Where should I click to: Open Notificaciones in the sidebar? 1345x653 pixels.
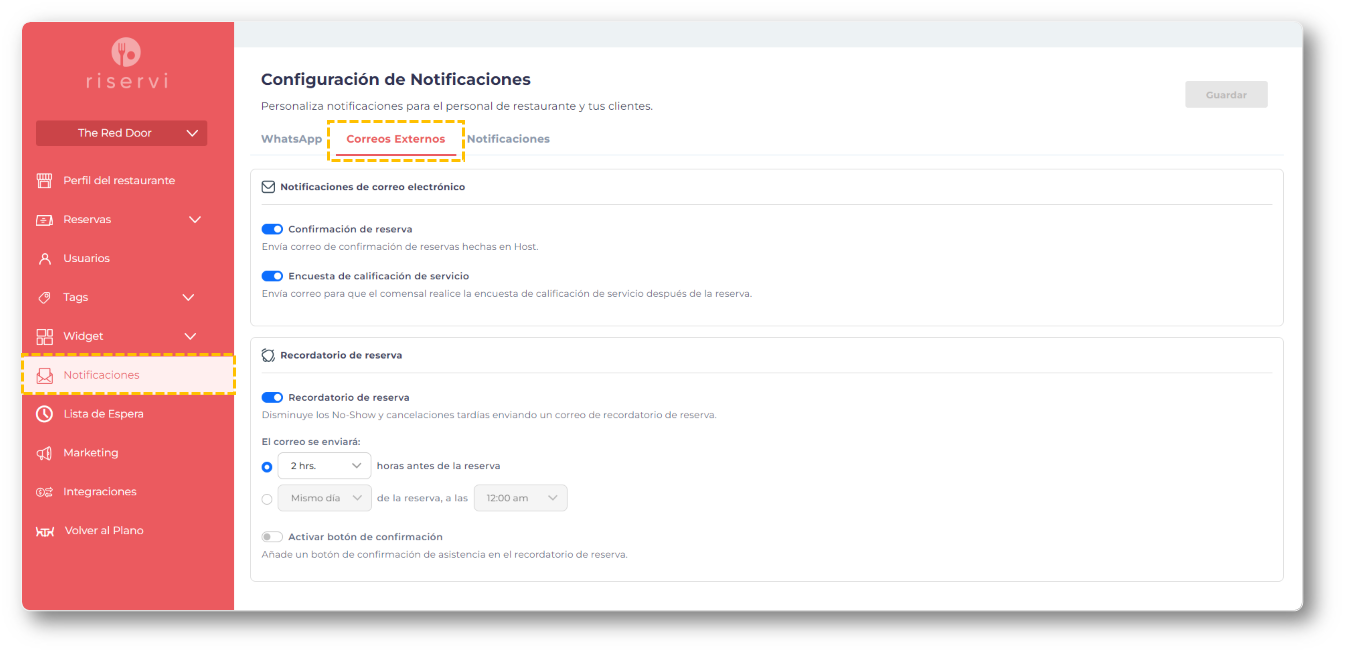click(128, 375)
